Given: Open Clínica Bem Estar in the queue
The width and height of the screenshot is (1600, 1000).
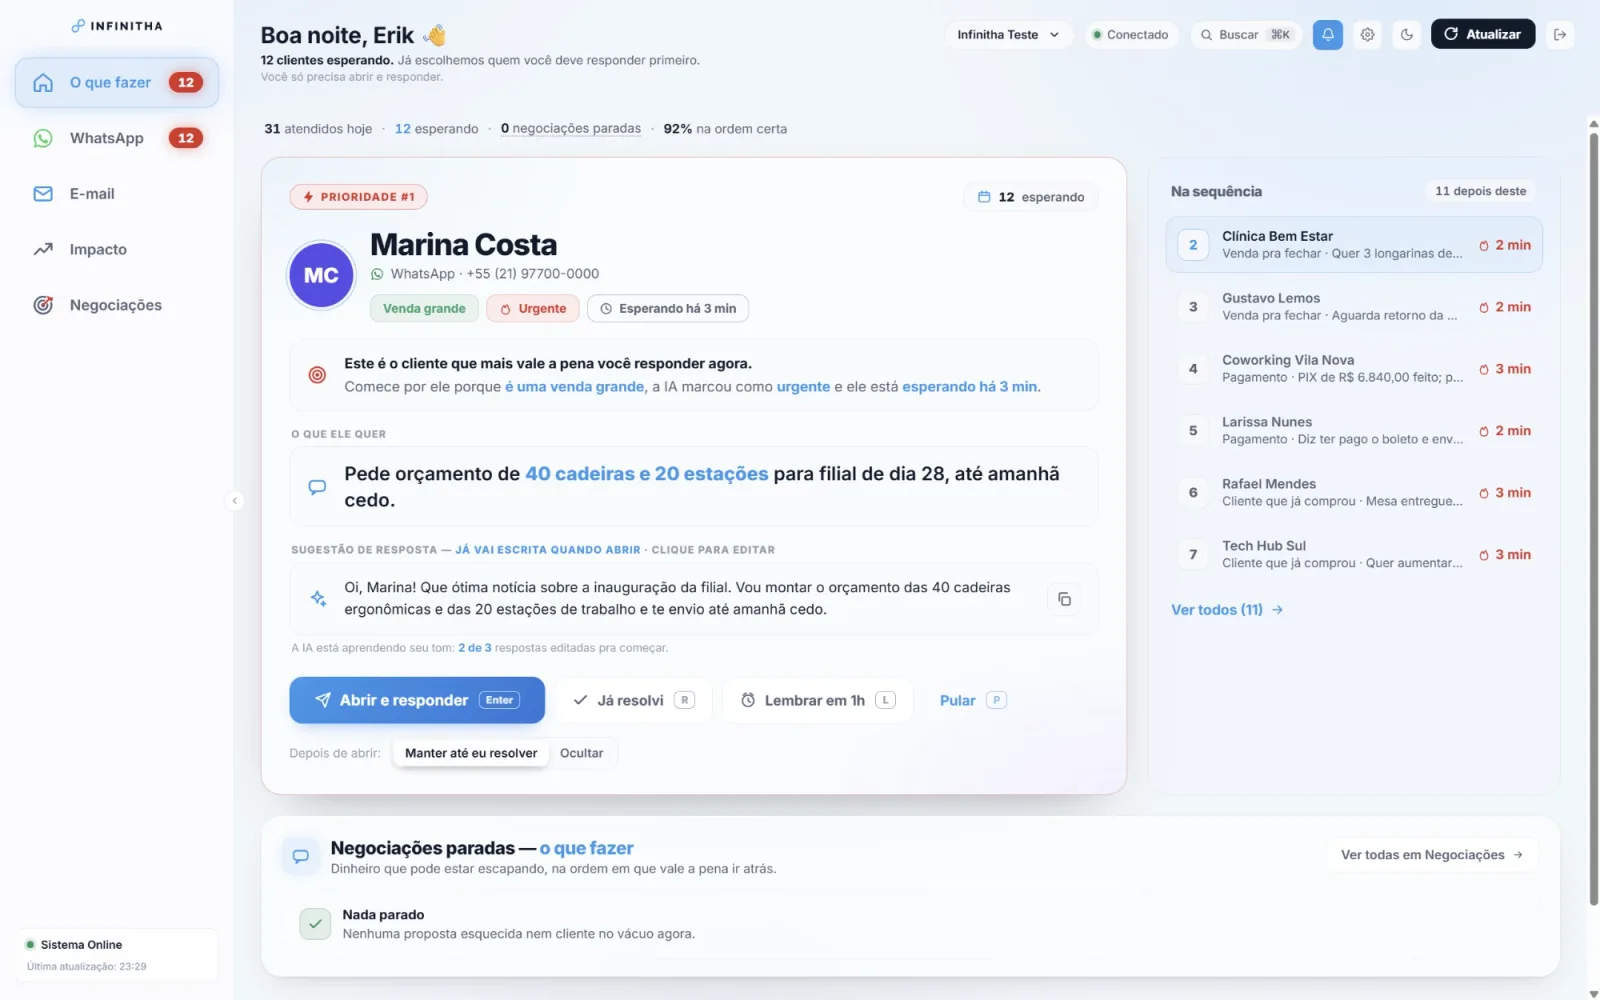Looking at the screenshot, I should tap(1354, 245).
